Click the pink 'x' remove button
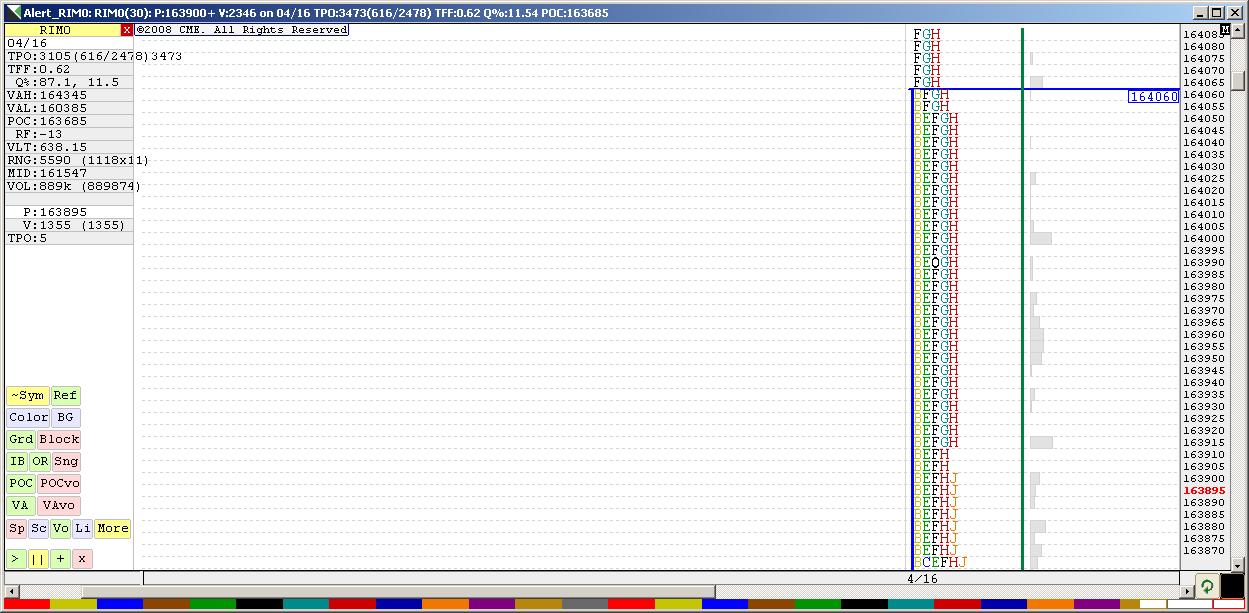Viewport: 1249px width, 613px height. coord(82,558)
